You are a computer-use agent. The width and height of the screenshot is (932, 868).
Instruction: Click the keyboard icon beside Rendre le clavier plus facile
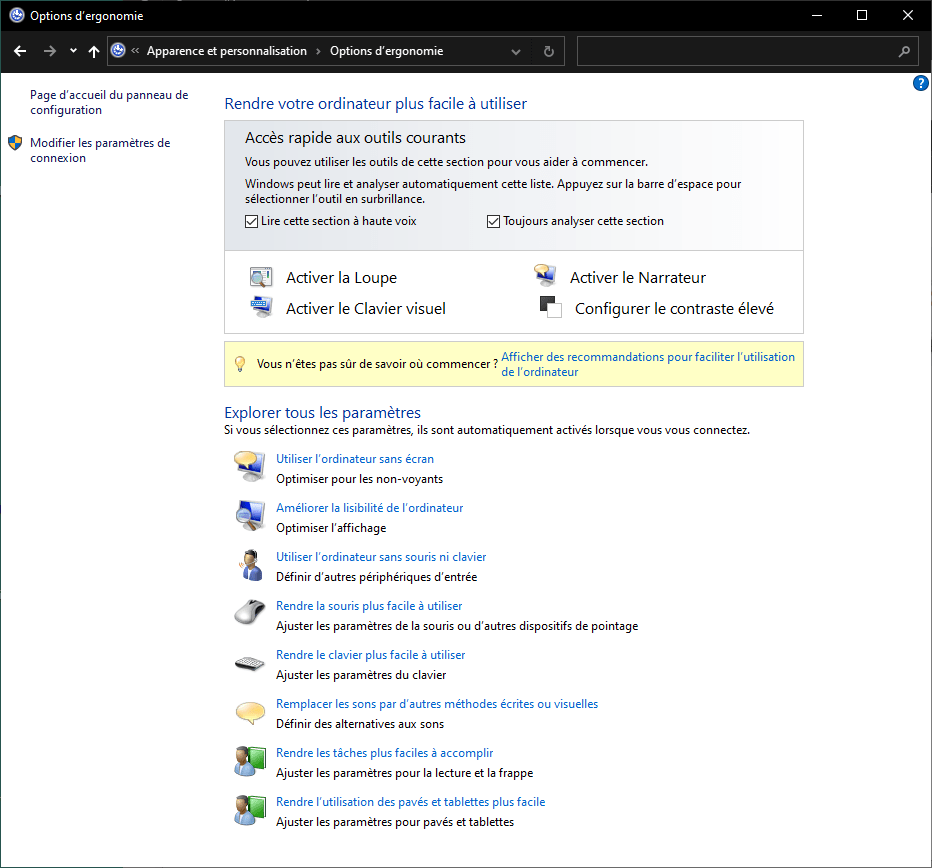[250, 663]
